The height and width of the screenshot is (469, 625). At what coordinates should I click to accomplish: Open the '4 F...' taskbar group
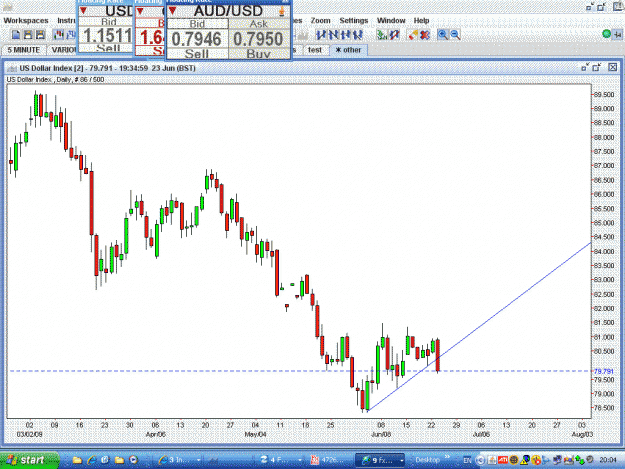(x=279, y=461)
